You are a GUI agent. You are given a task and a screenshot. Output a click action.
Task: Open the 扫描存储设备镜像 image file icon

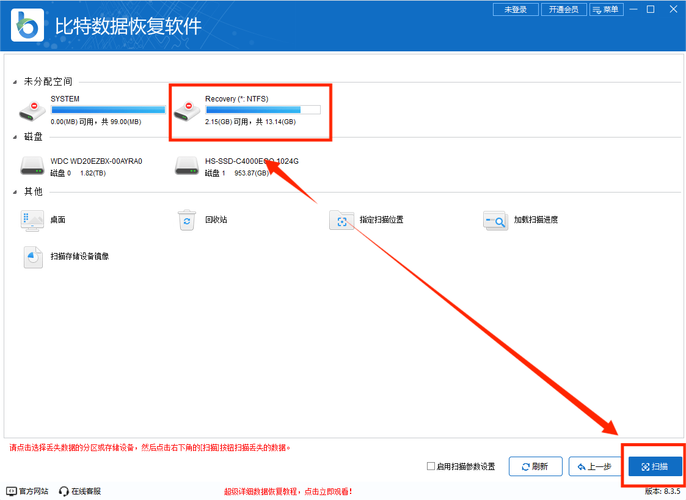pos(33,257)
